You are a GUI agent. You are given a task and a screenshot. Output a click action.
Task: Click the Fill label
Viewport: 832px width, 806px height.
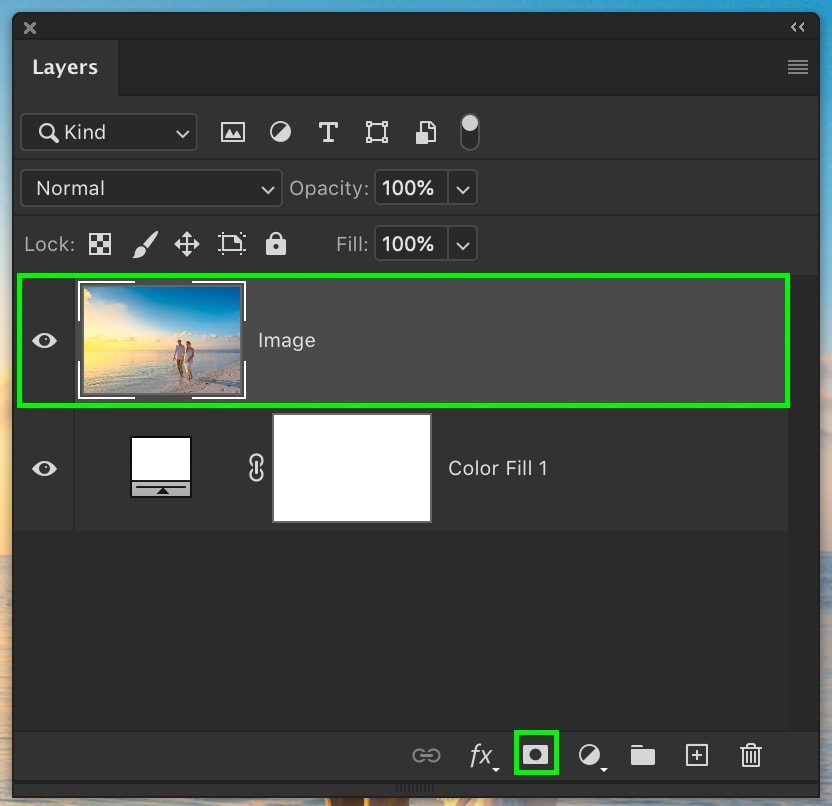(352, 244)
